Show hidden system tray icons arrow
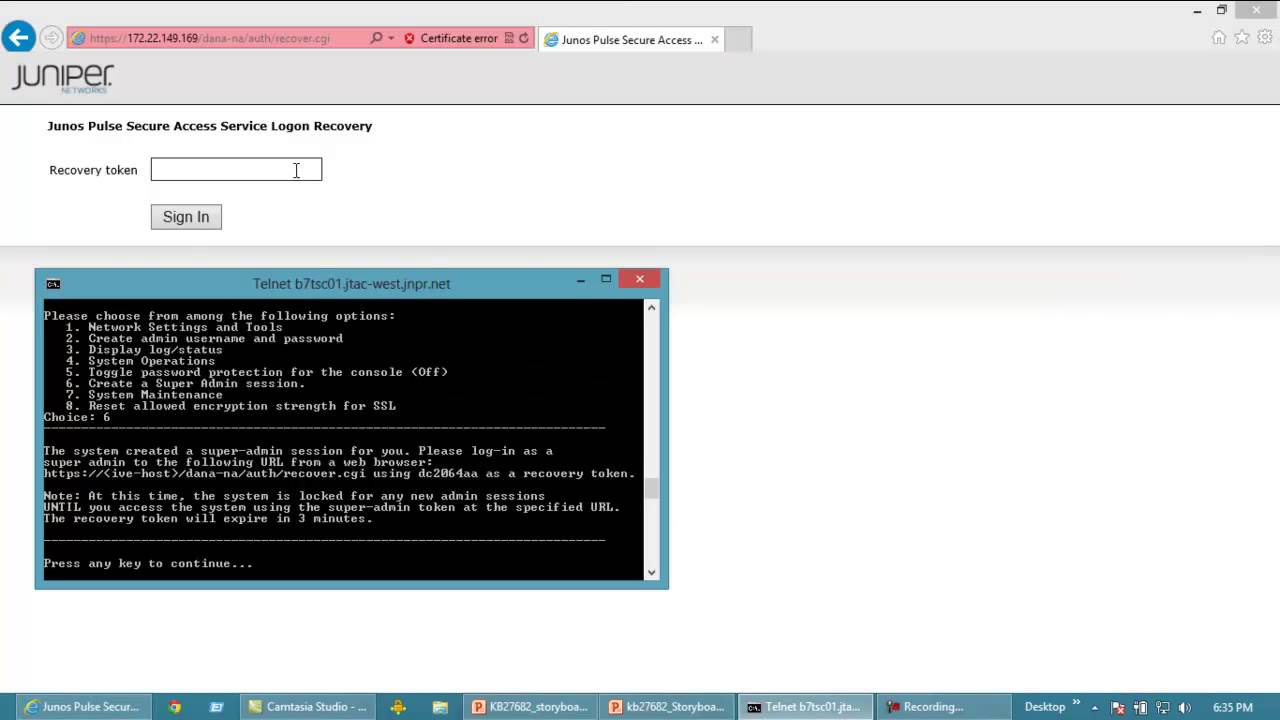This screenshot has height=720, width=1280. click(x=1095, y=708)
